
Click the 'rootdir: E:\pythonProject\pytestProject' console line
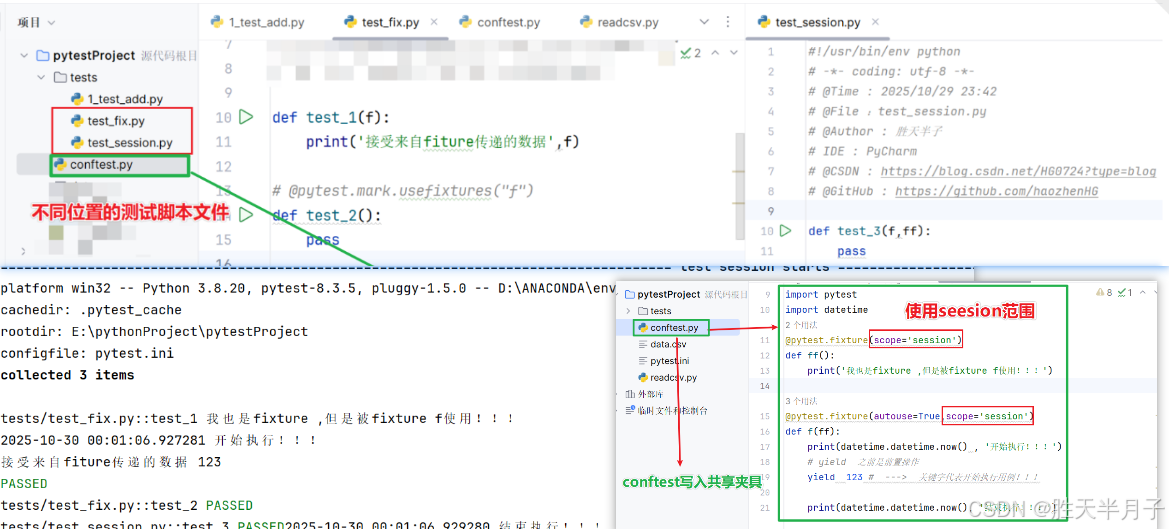point(154,332)
